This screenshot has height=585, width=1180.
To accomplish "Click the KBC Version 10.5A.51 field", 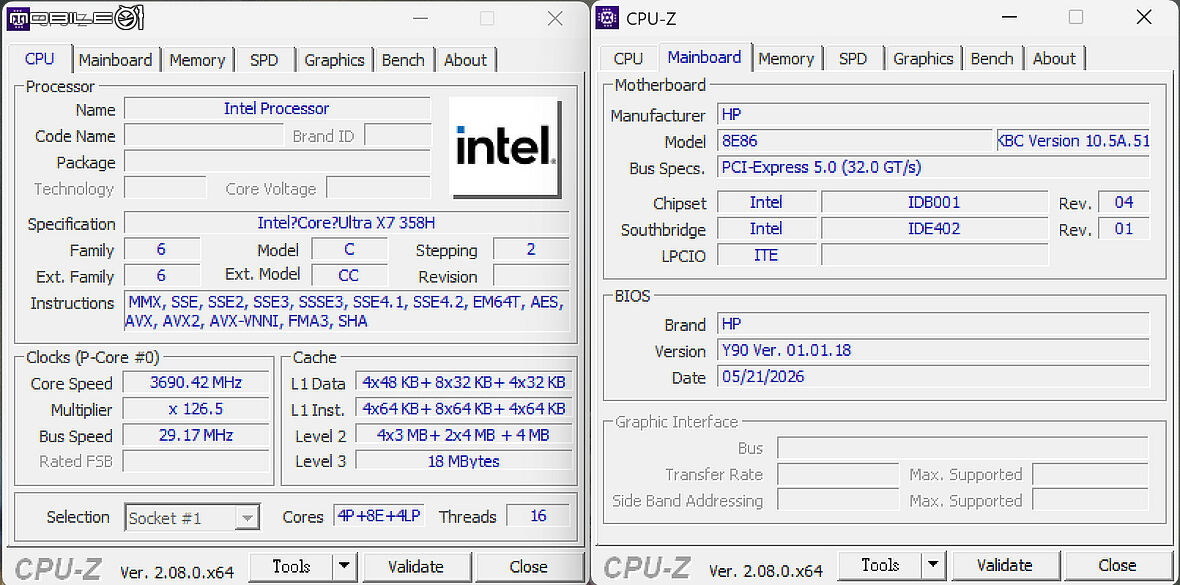I will [1073, 141].
